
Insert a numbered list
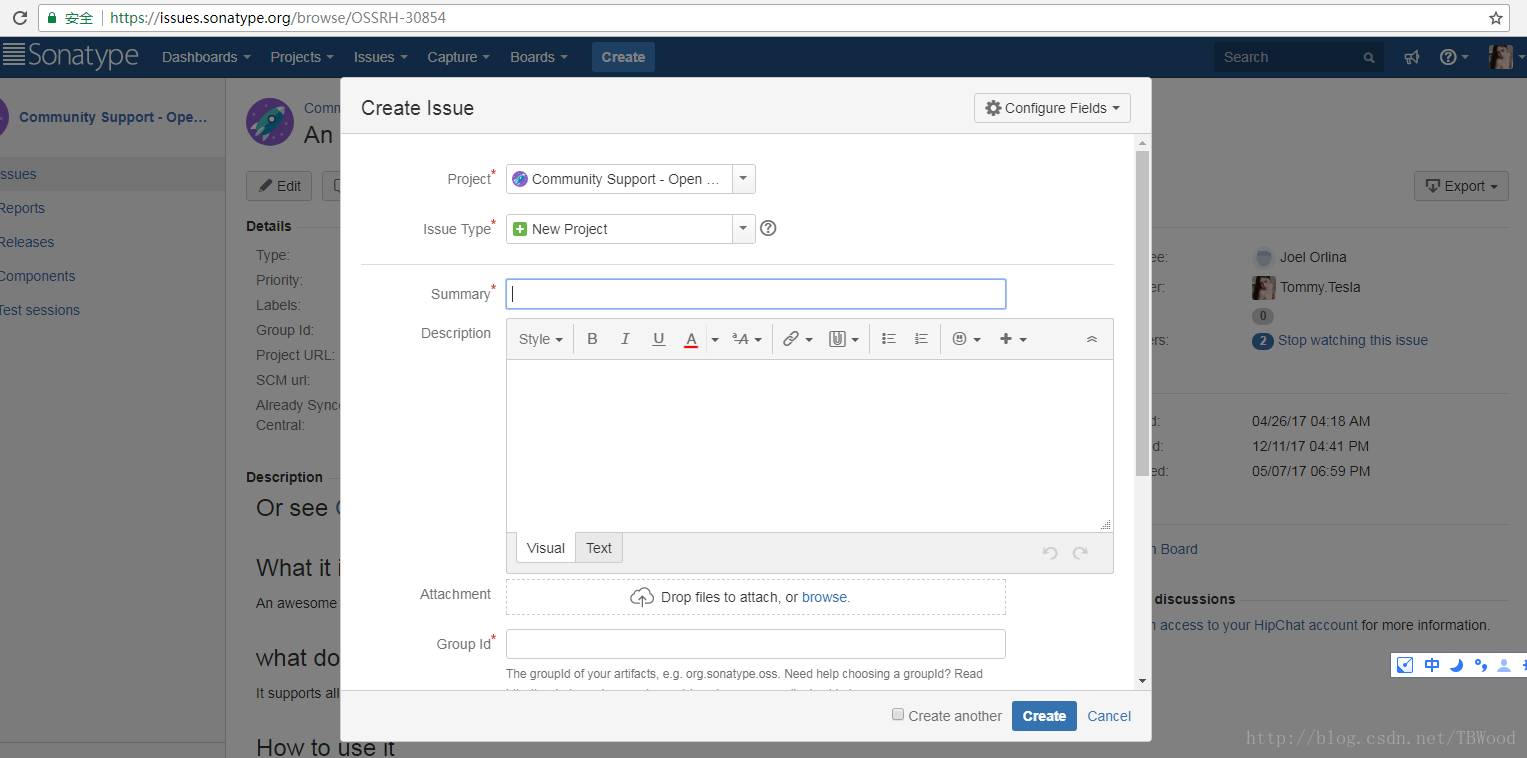pyautogui.click(x=922, y=339)
